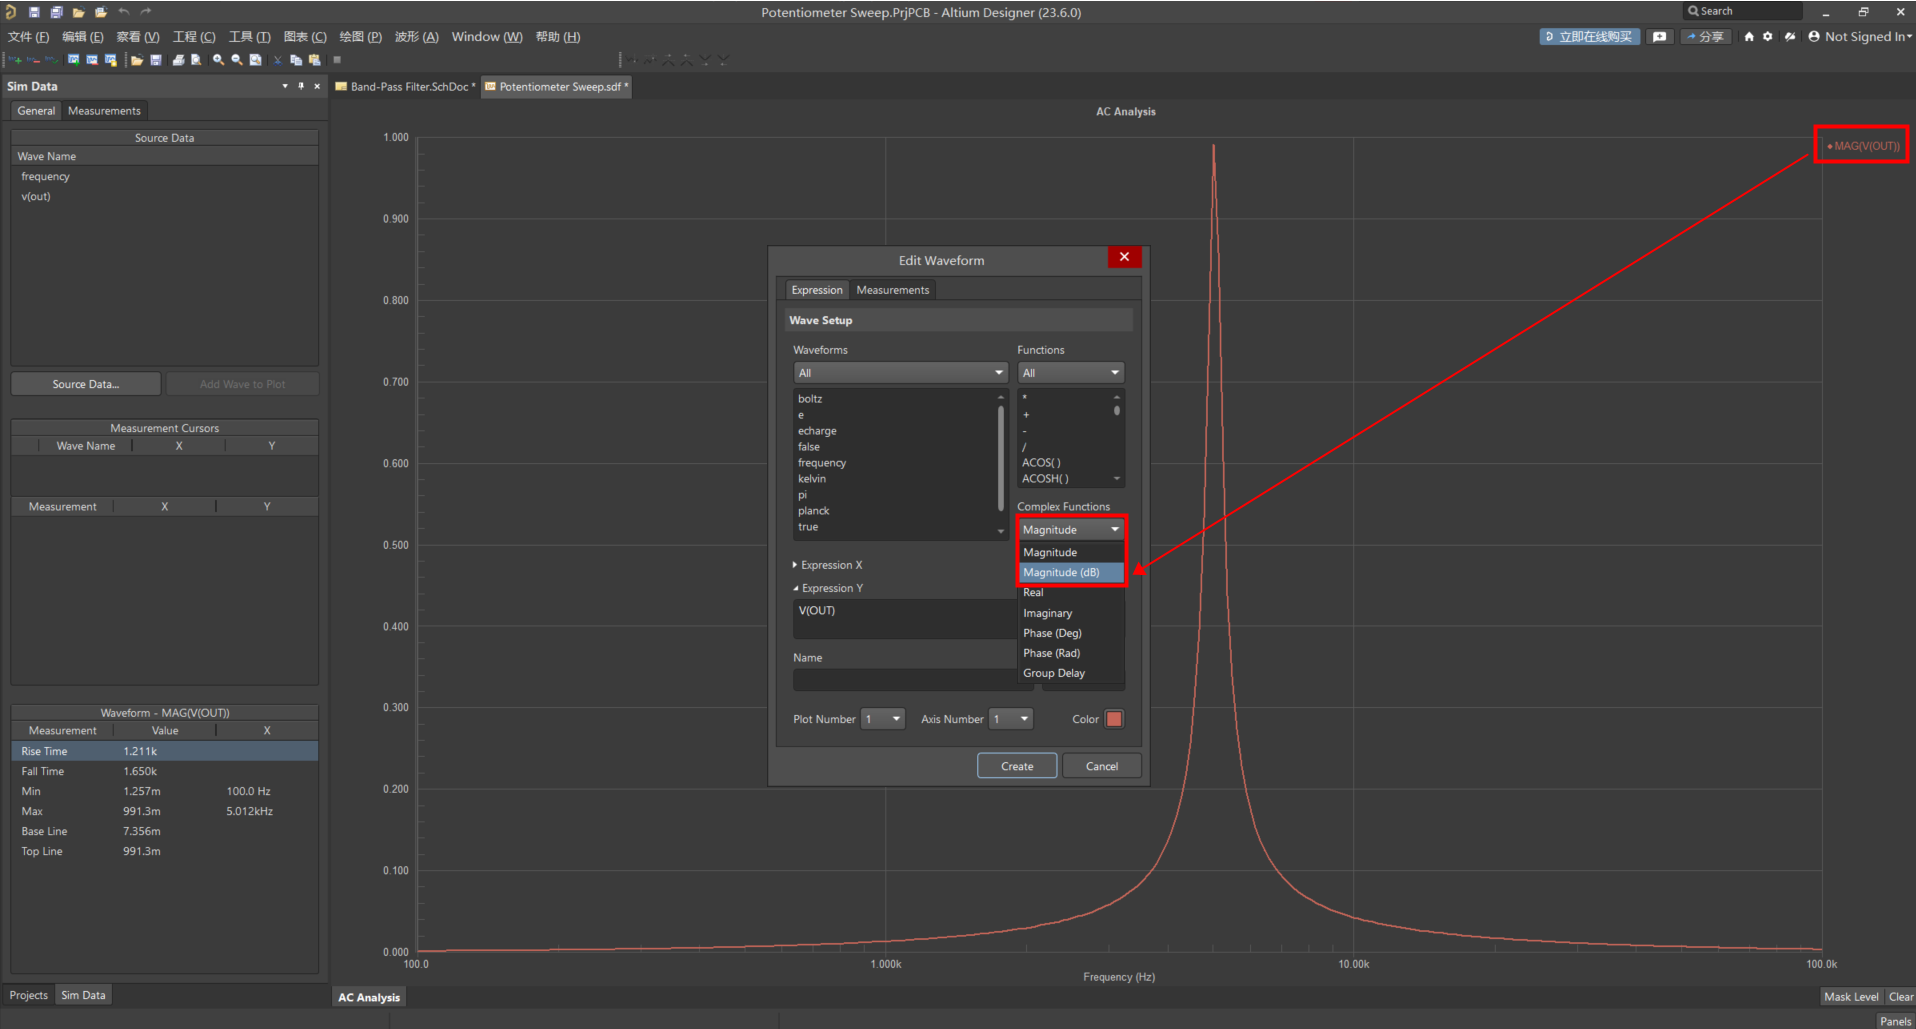The image size is (1916, 1029).
Task: Click the Zoom Out magnifier toolbar icon
Action: [237, 60]
